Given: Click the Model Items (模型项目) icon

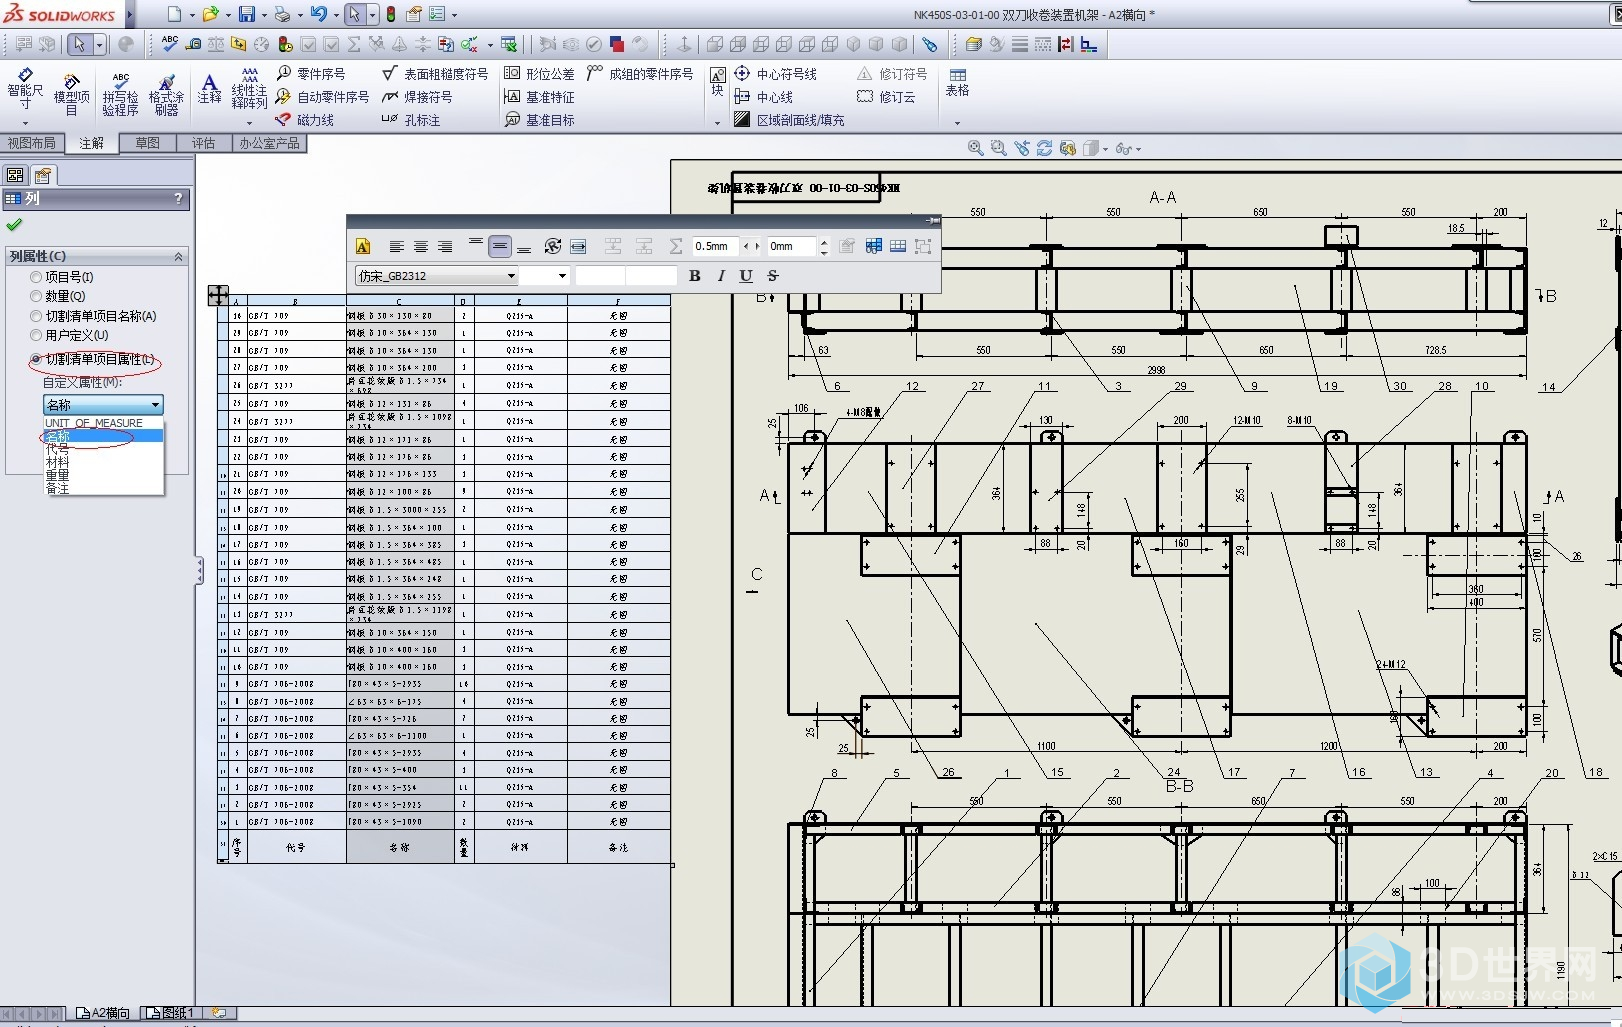Looking at the screenshot, I should click(x=71, y=94).
